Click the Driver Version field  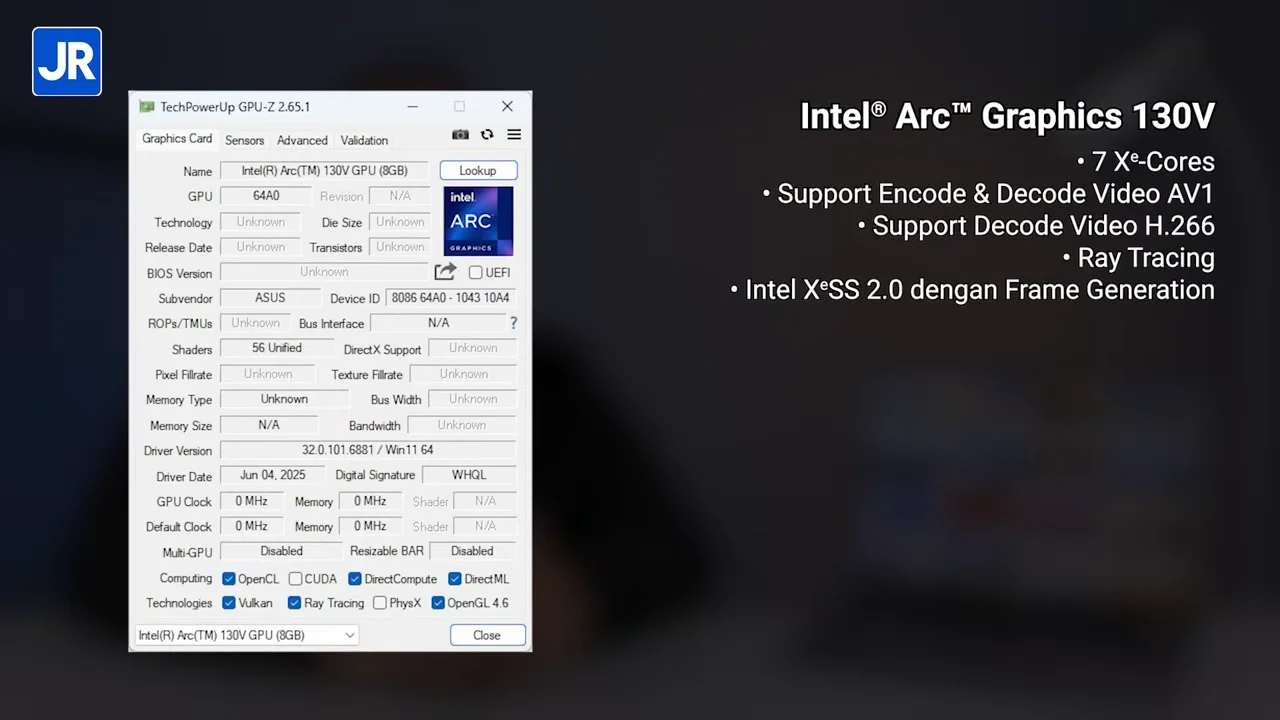point(368,450)
